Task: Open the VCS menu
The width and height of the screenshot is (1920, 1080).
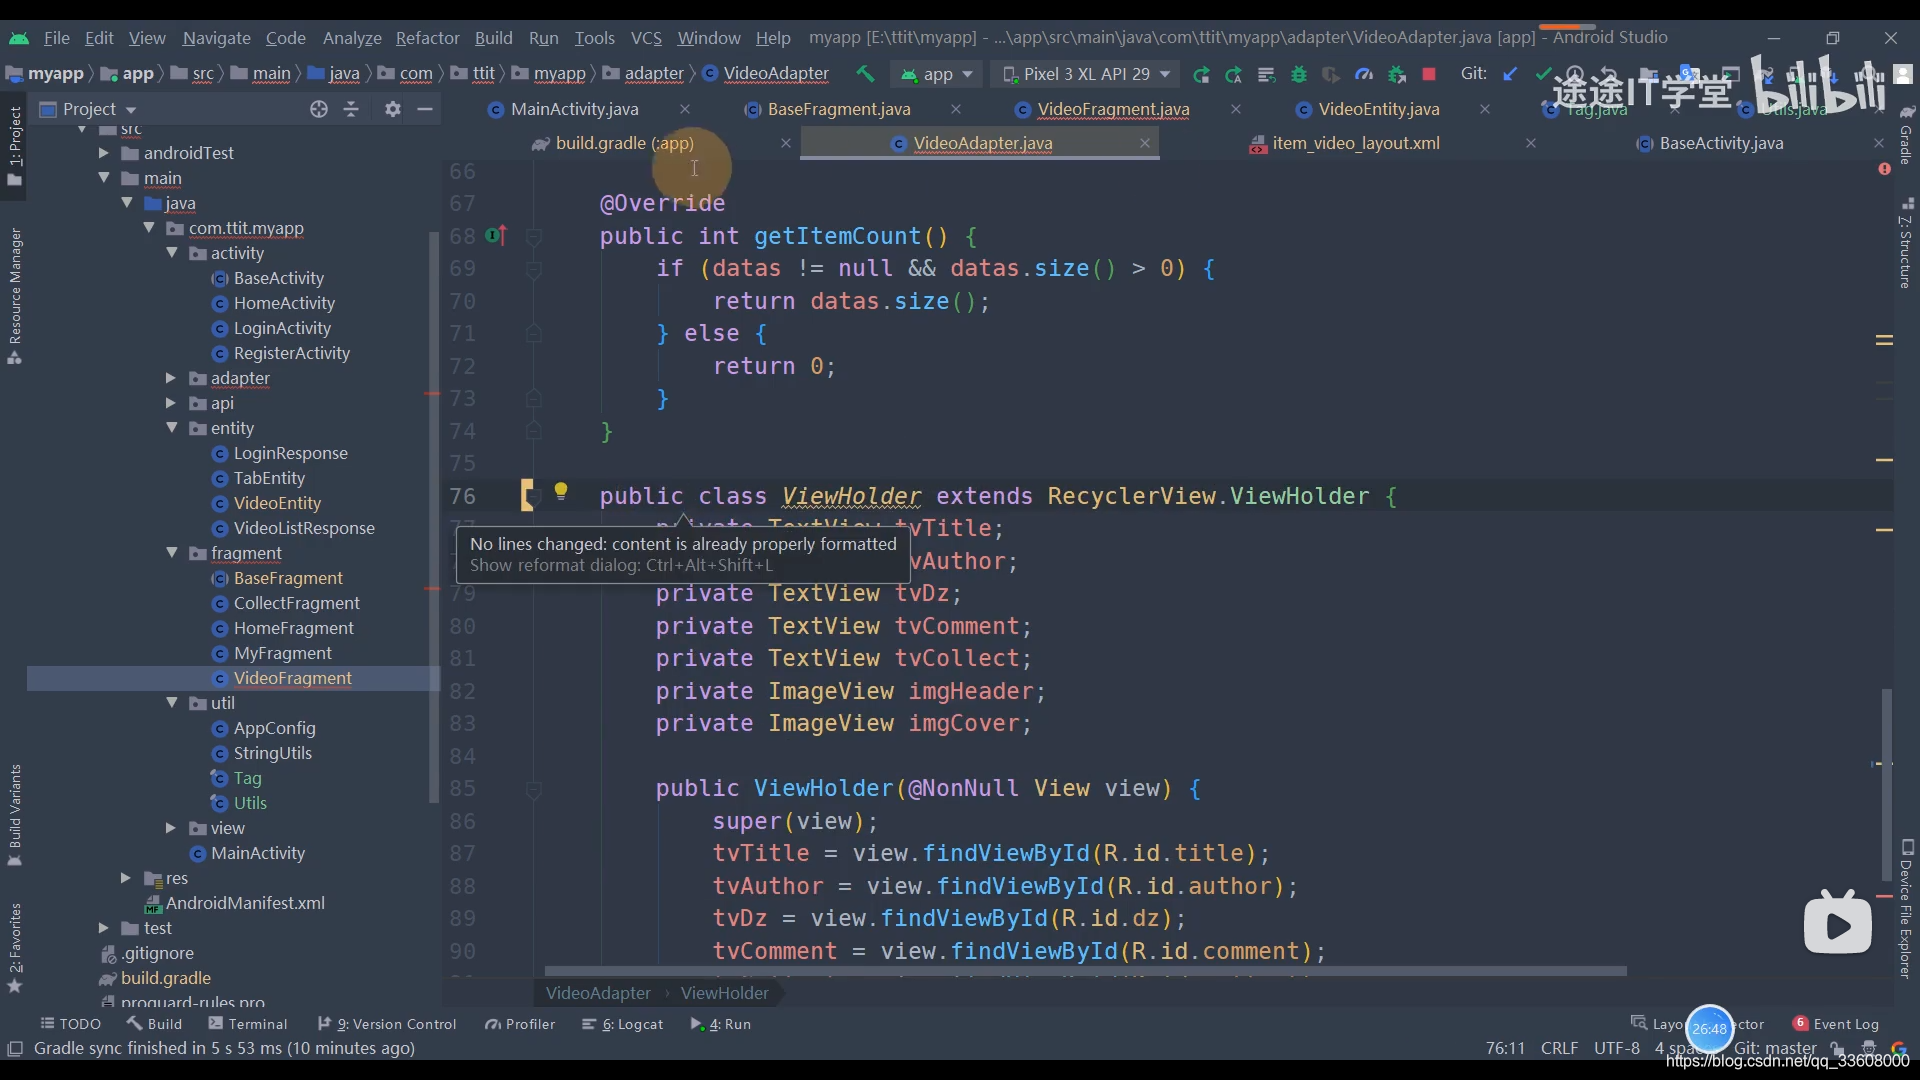Action: [646, 38]
